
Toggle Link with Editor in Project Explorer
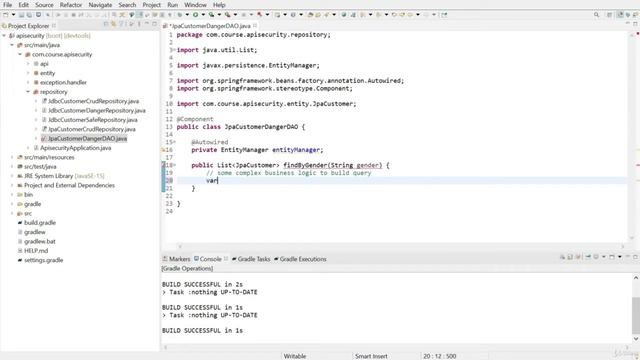[113, 24]
